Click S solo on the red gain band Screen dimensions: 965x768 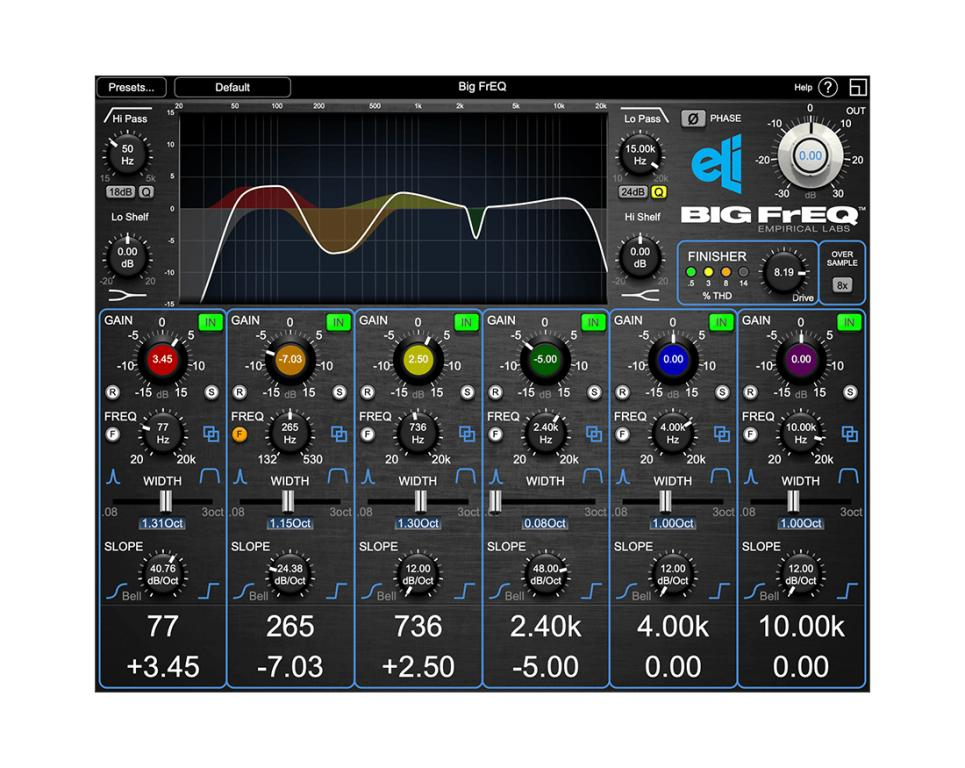coord(212,392)
